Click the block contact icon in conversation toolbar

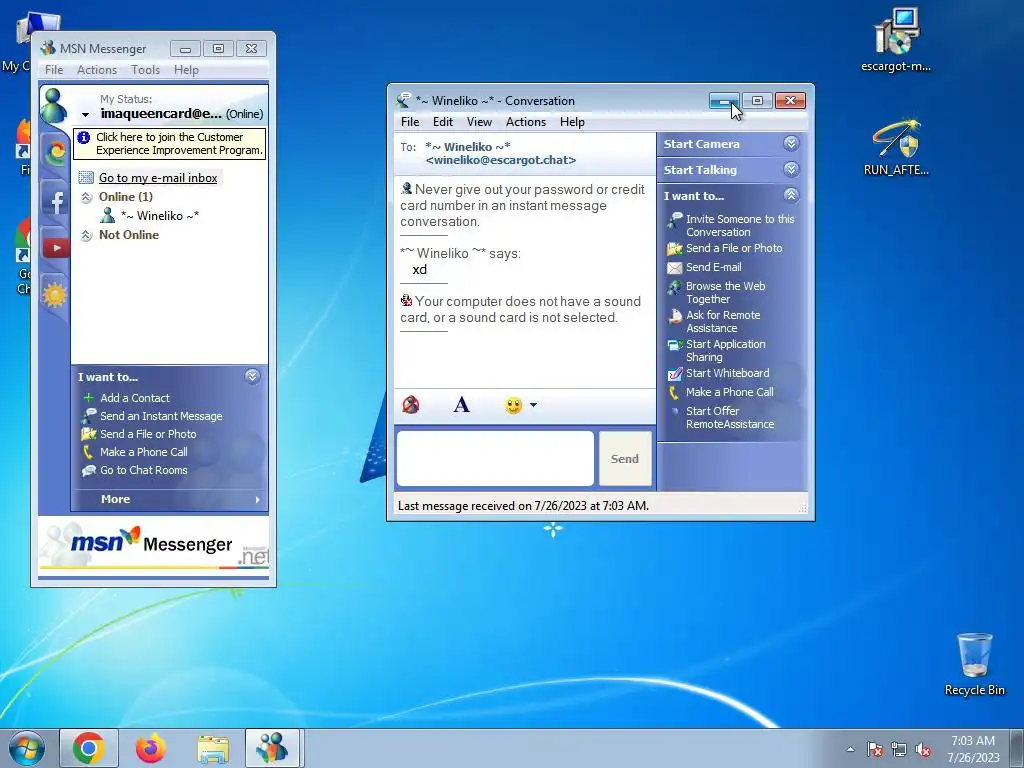410,406
